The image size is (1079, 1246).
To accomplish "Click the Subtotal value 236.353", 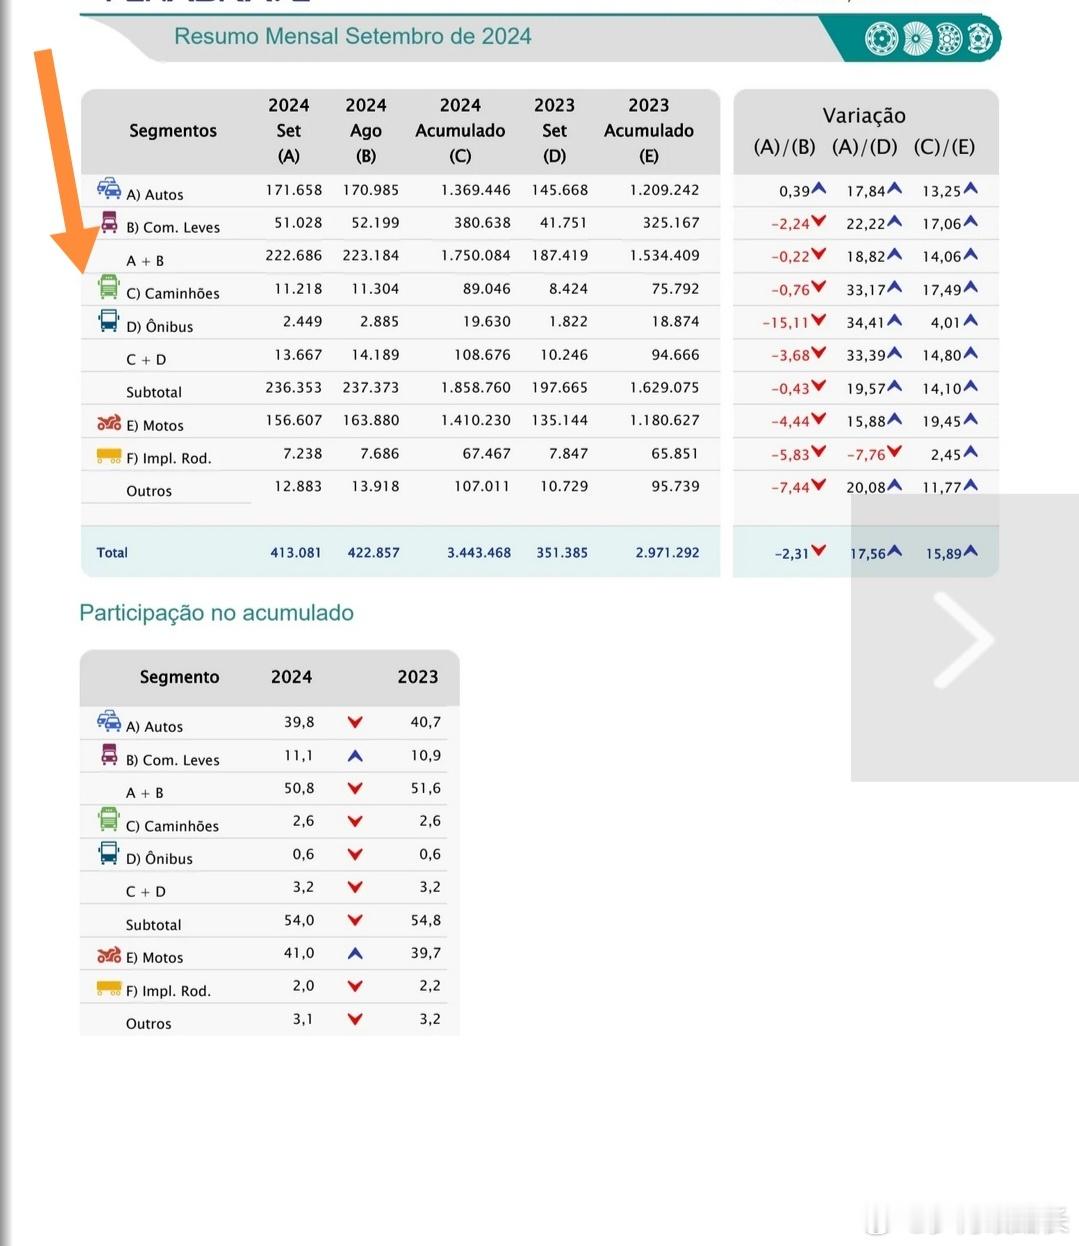I will (x=294, y=388).
